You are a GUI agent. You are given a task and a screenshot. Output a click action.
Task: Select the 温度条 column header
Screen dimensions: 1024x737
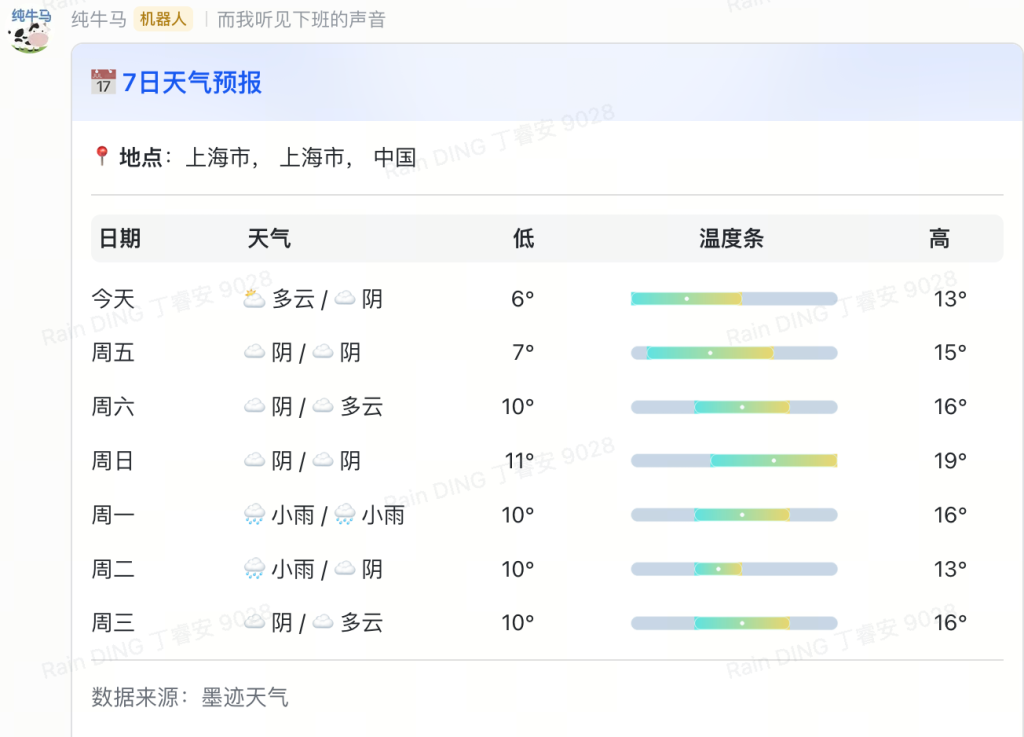731,239
